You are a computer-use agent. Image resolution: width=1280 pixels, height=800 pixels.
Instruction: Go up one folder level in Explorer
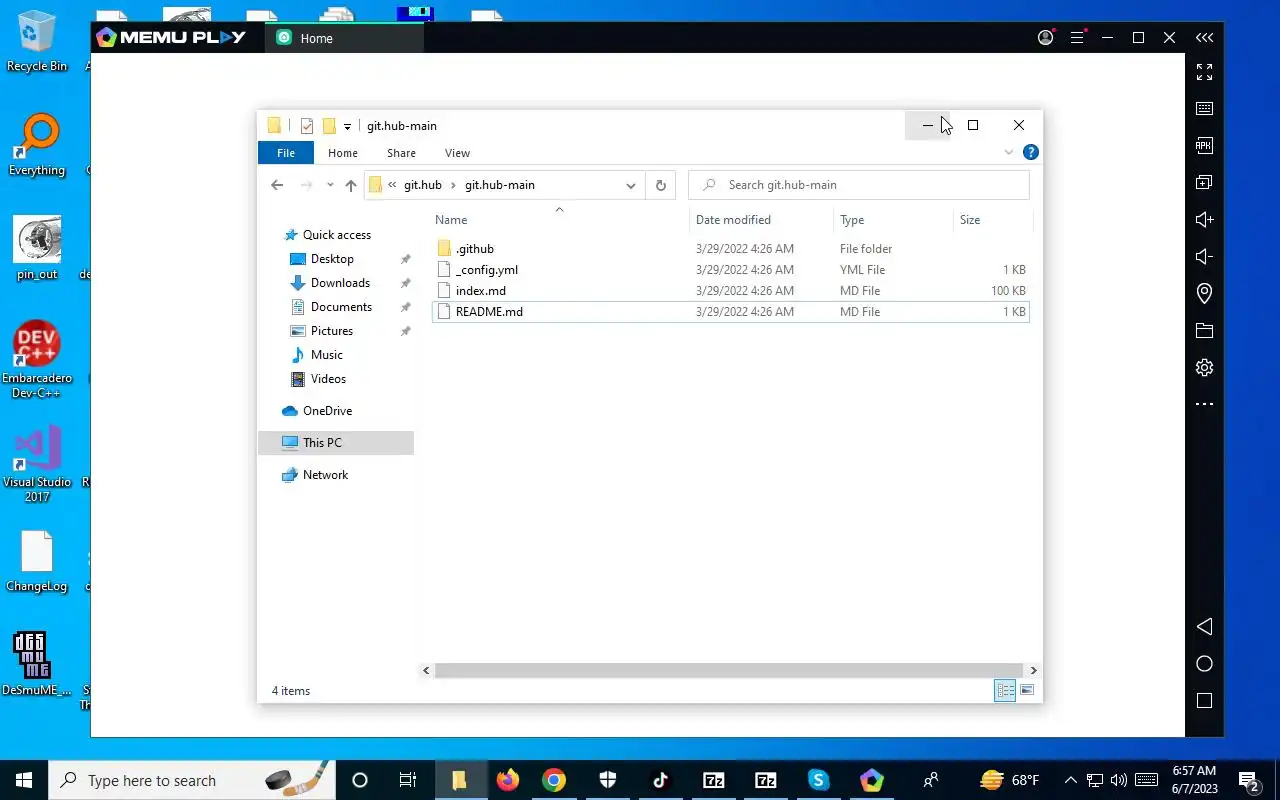point(351,185)
